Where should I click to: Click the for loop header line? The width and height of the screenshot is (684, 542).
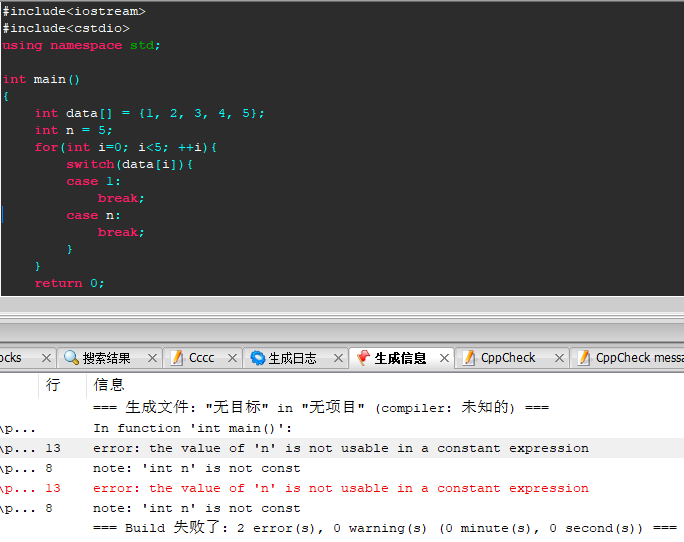click(126, 147)
